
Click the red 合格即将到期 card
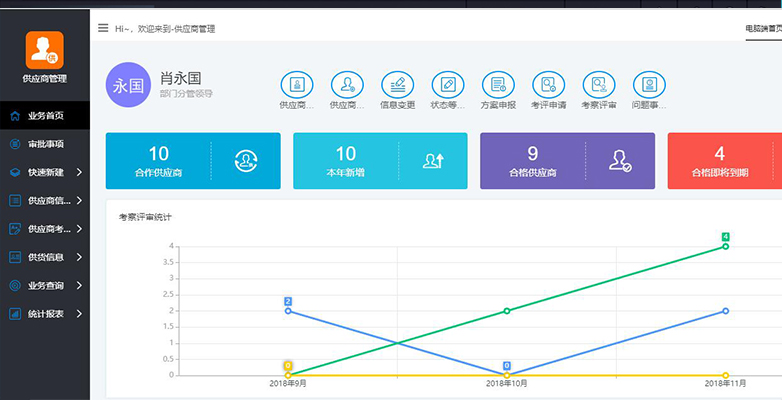pyautogui.click(x=725, y=161)
